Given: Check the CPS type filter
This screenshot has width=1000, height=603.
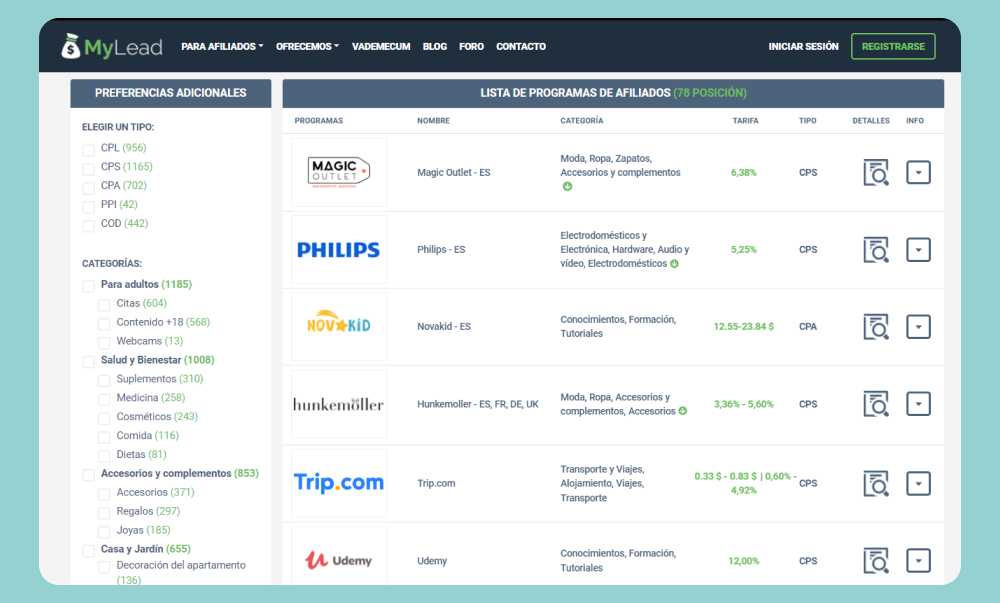Looking at the screenshot, I should click(89, 169).
